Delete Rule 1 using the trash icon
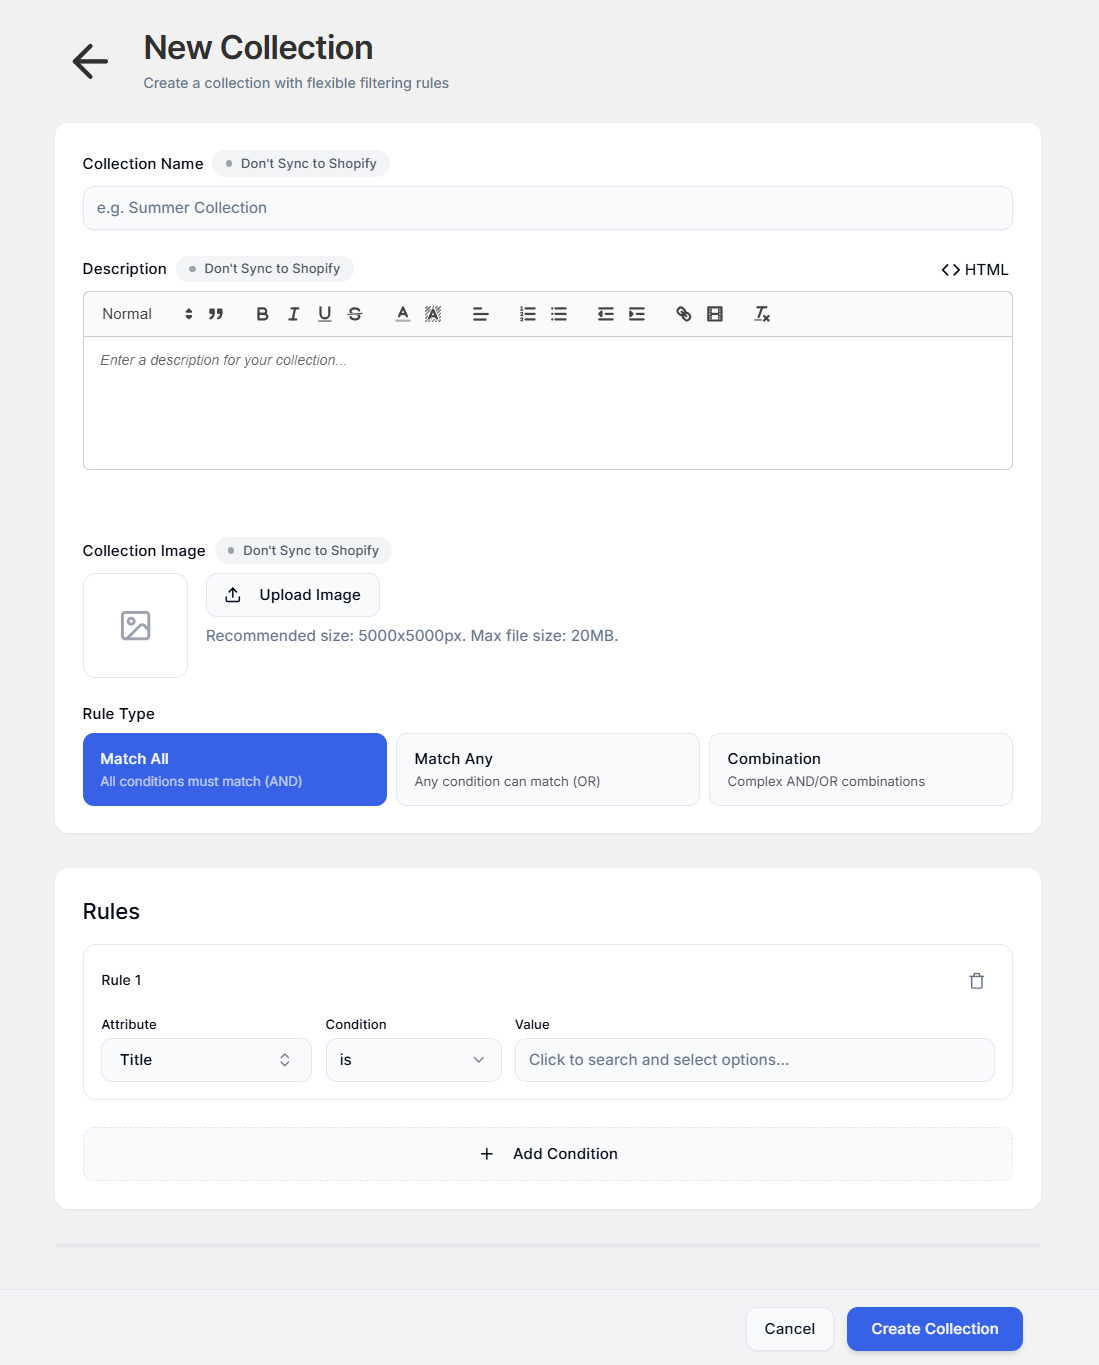 (x=976, y=980)
